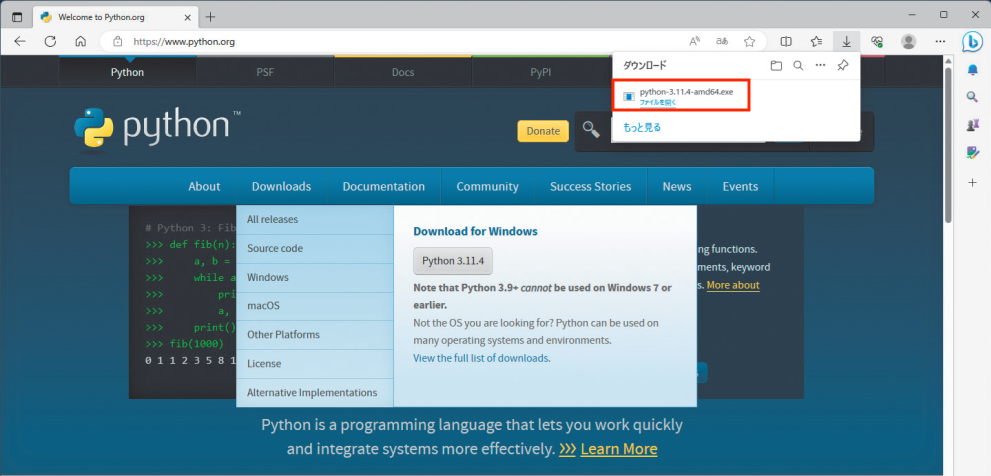Select the Python top tab

(x=127, y=72)
